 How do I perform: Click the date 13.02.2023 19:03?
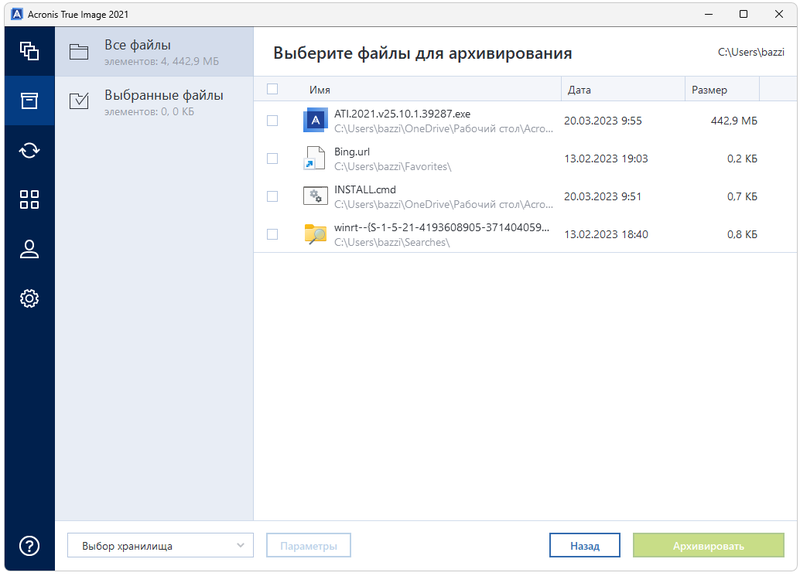click(606, 159)
